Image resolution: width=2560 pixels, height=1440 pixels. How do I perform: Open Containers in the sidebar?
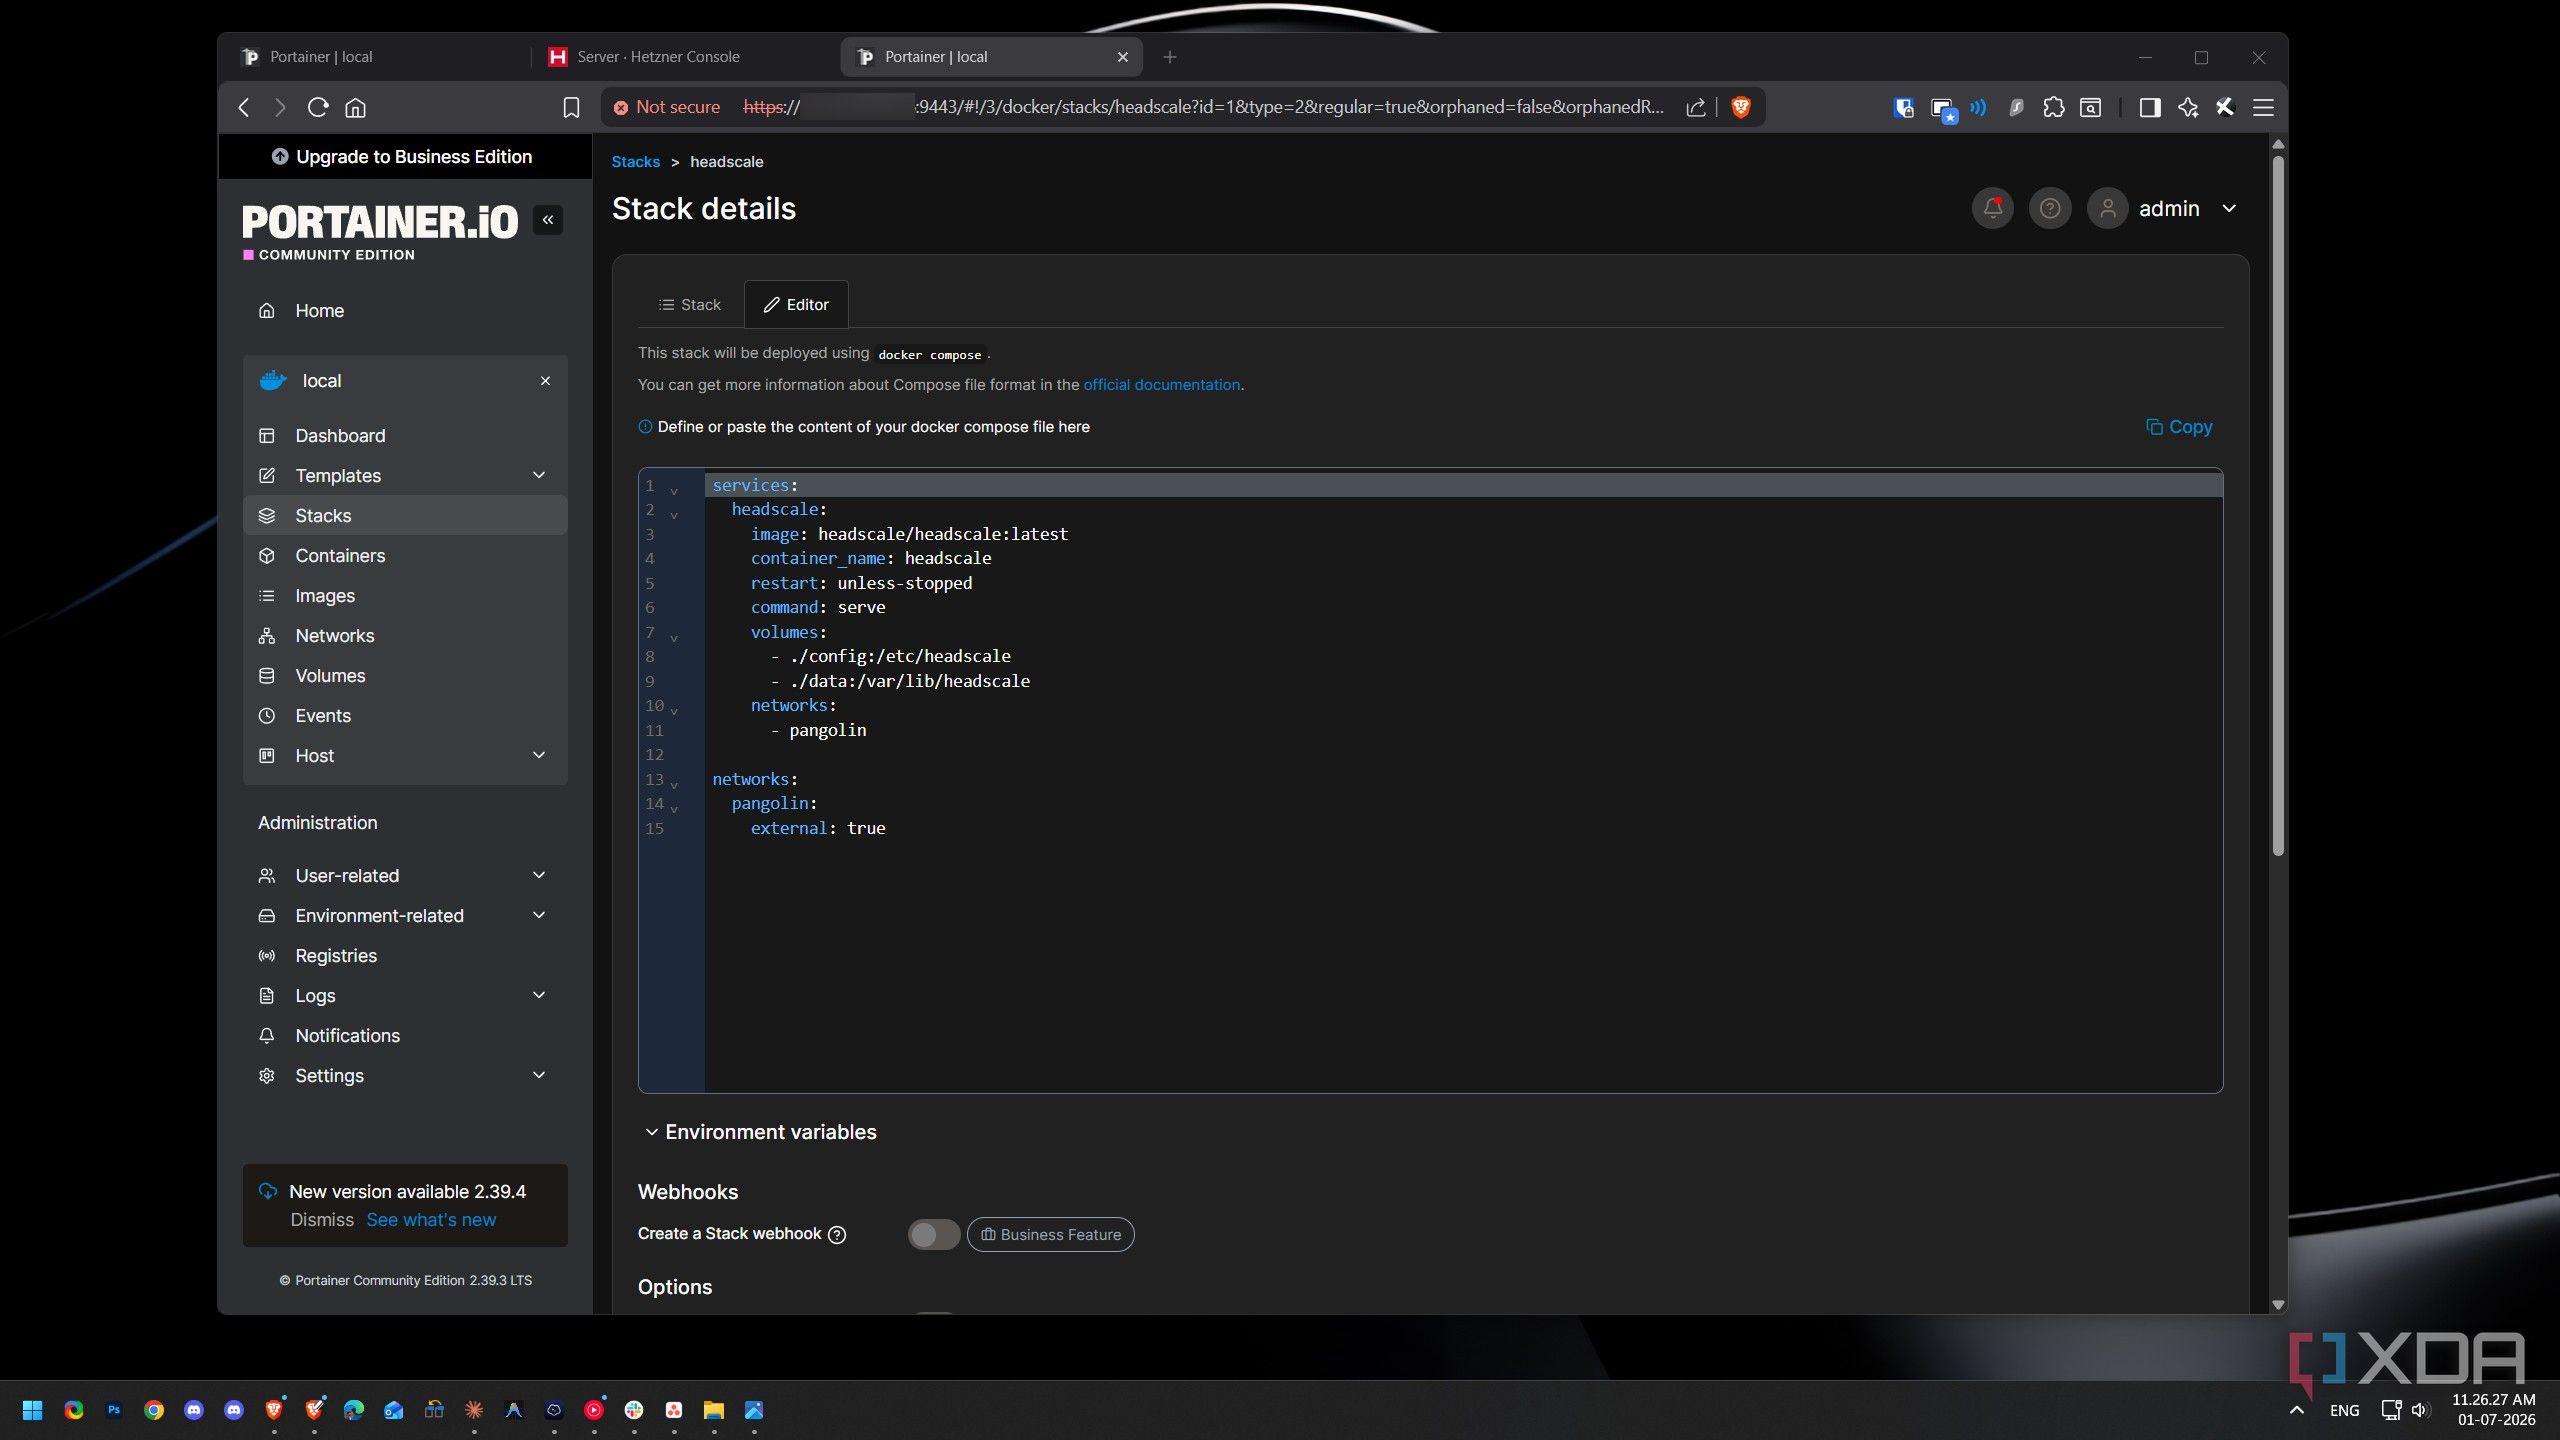pyautogui.click(x=405, y=555)
